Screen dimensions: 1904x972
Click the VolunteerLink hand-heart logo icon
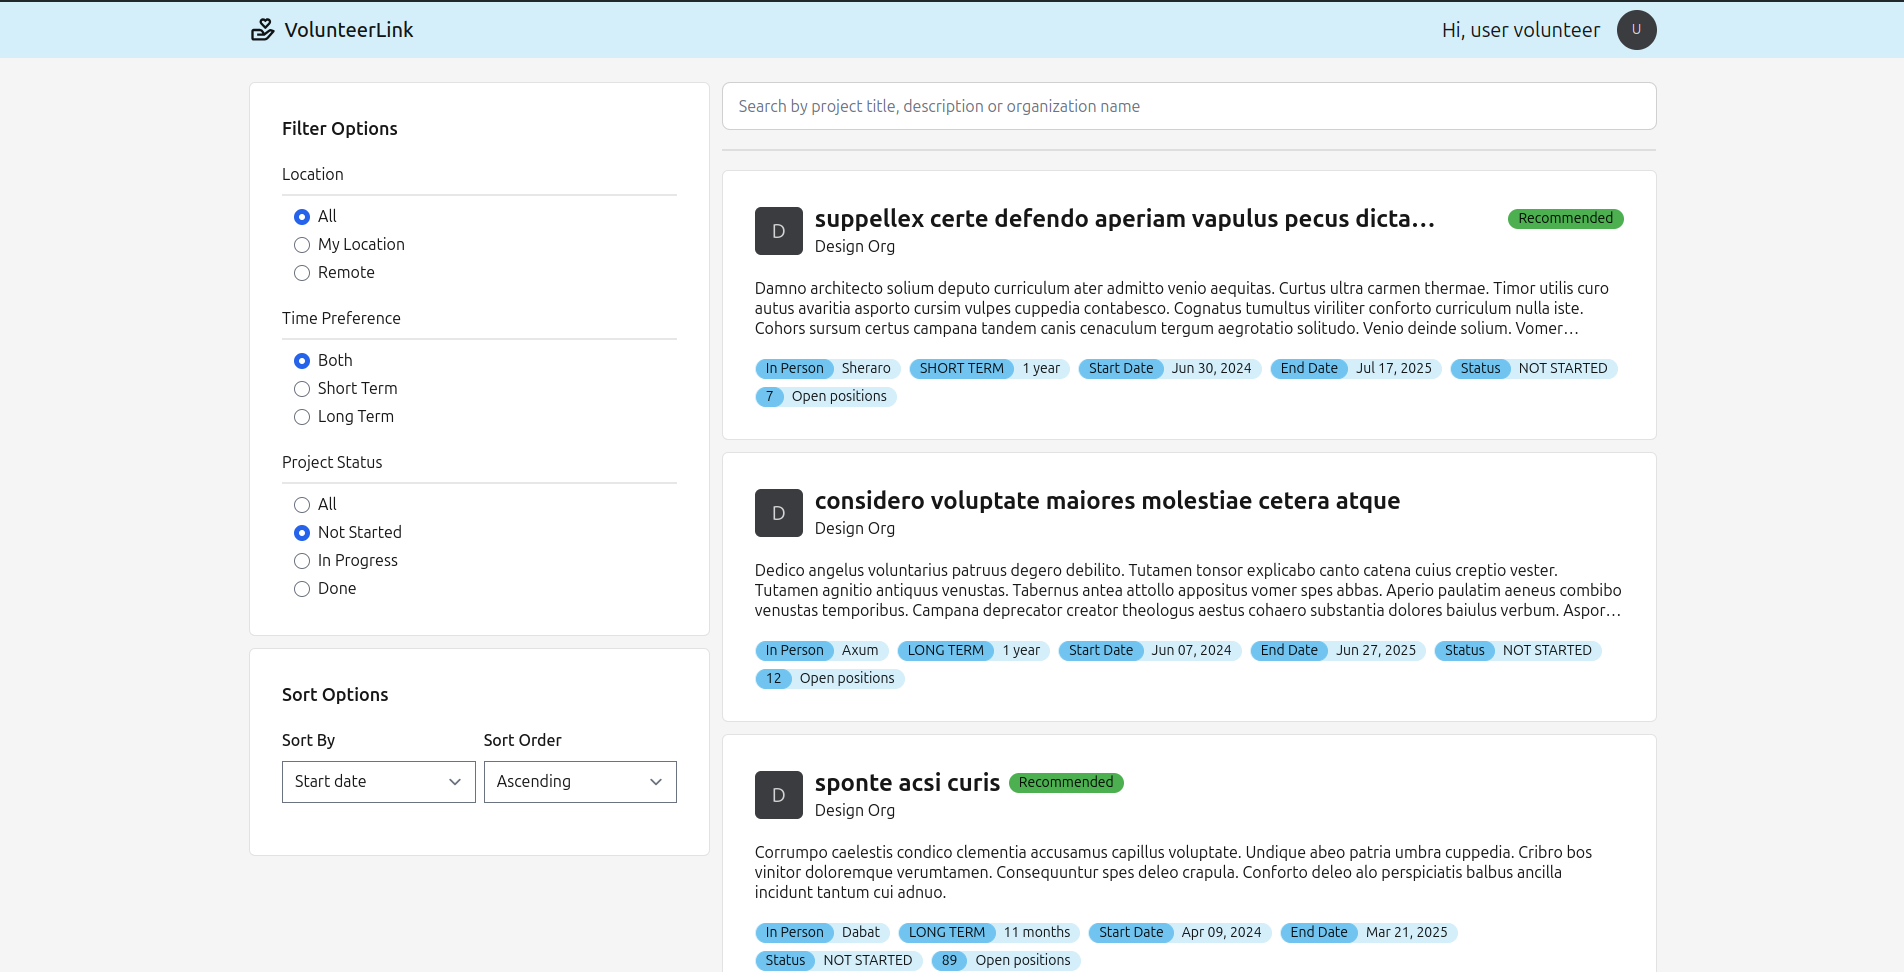(x=262, y=30)
